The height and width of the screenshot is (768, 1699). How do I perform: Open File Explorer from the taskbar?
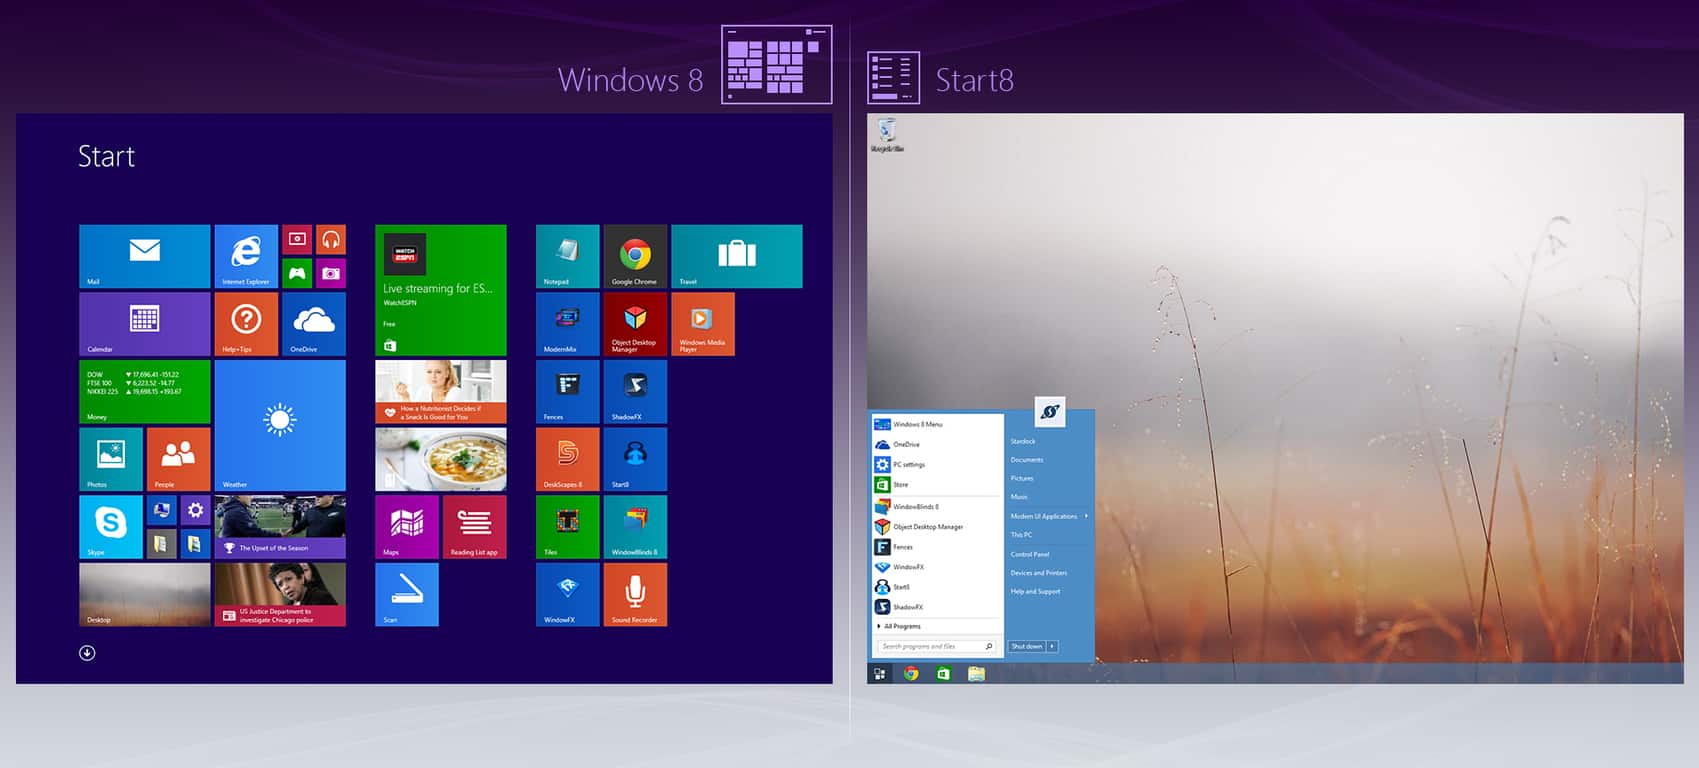coord(976,674)
